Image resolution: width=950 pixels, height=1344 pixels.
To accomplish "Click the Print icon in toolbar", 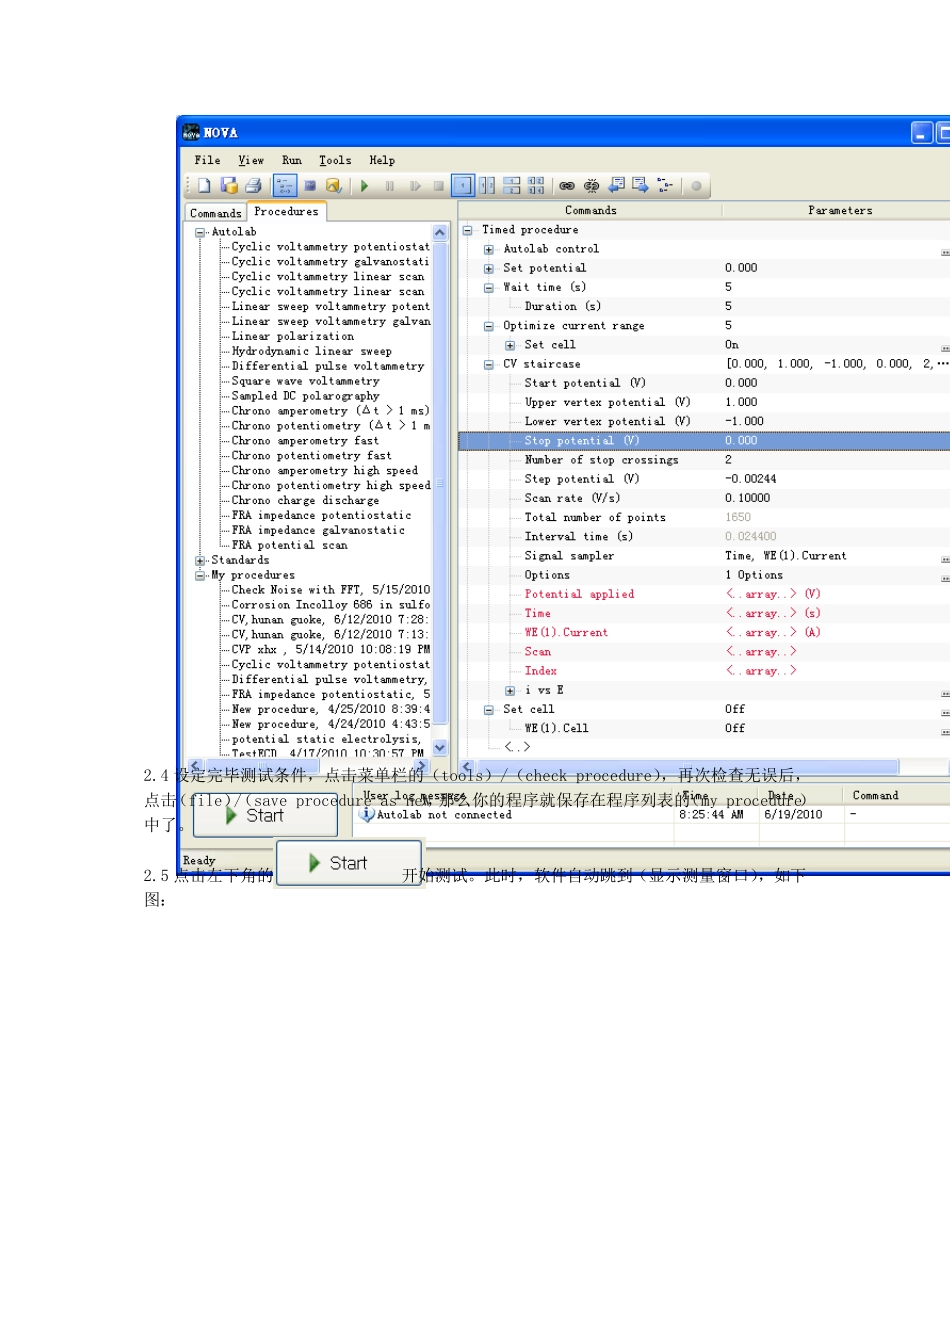I will (253, 186).
